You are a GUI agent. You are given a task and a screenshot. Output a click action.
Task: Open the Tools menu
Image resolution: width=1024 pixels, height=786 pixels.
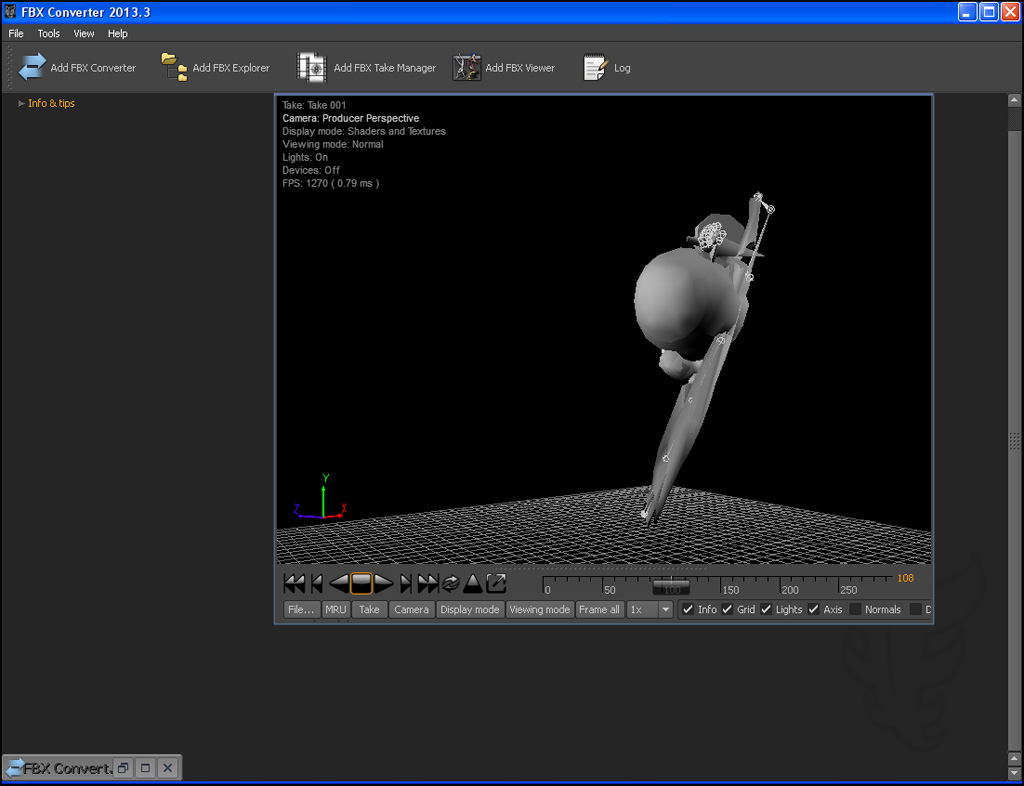(48, 33)
